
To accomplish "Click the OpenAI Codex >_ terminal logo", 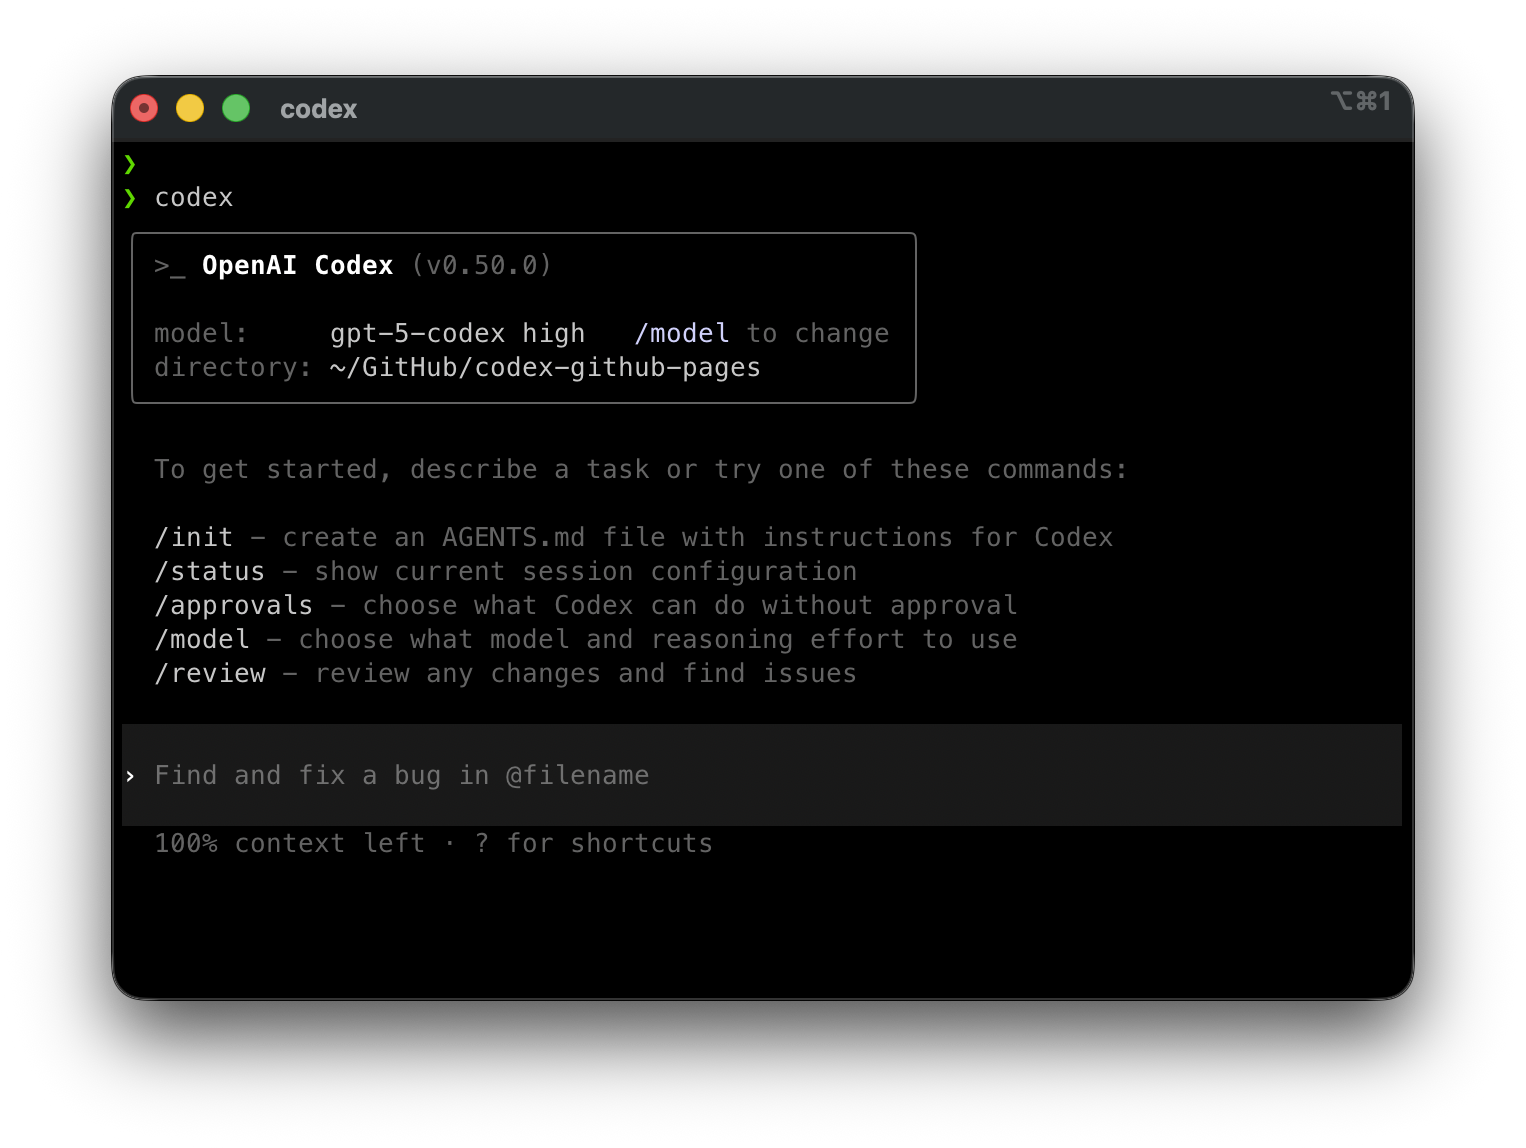I will [170, 266].
